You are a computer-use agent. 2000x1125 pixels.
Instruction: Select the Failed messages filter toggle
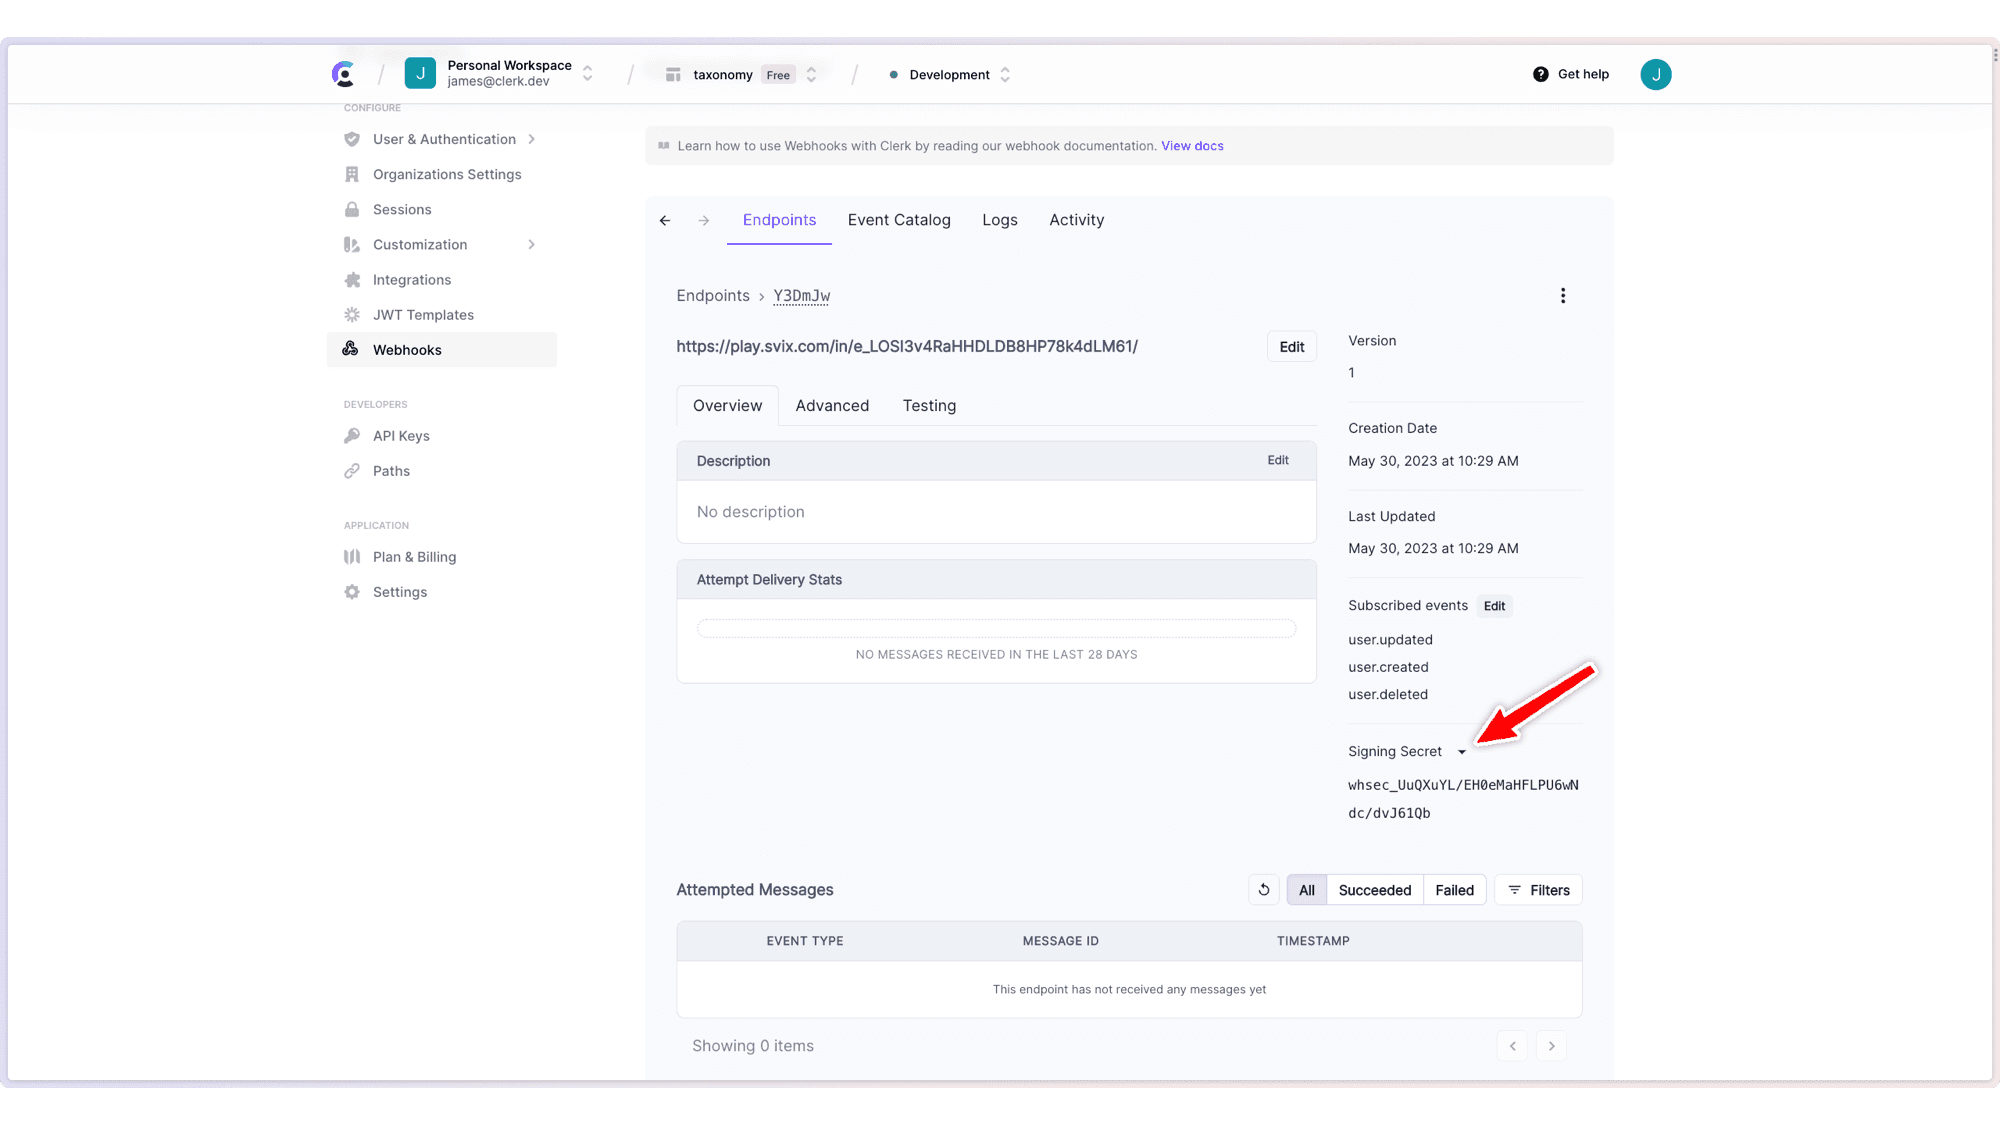1453,889
